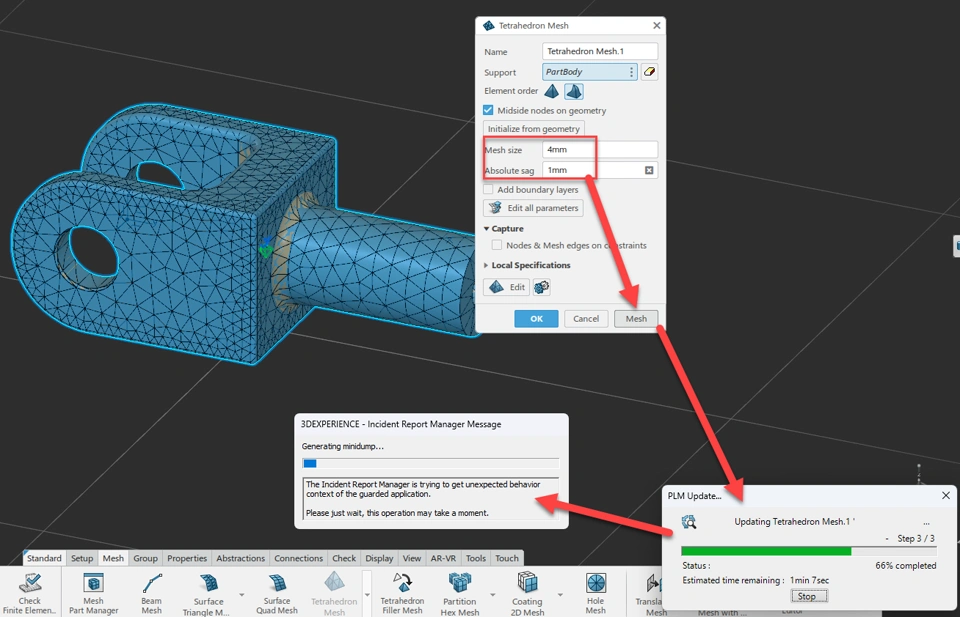Image resolution: width=960 pixels, height=617 pixels.
Task: Switch to the Connections tab
Action: coord(299,558)
